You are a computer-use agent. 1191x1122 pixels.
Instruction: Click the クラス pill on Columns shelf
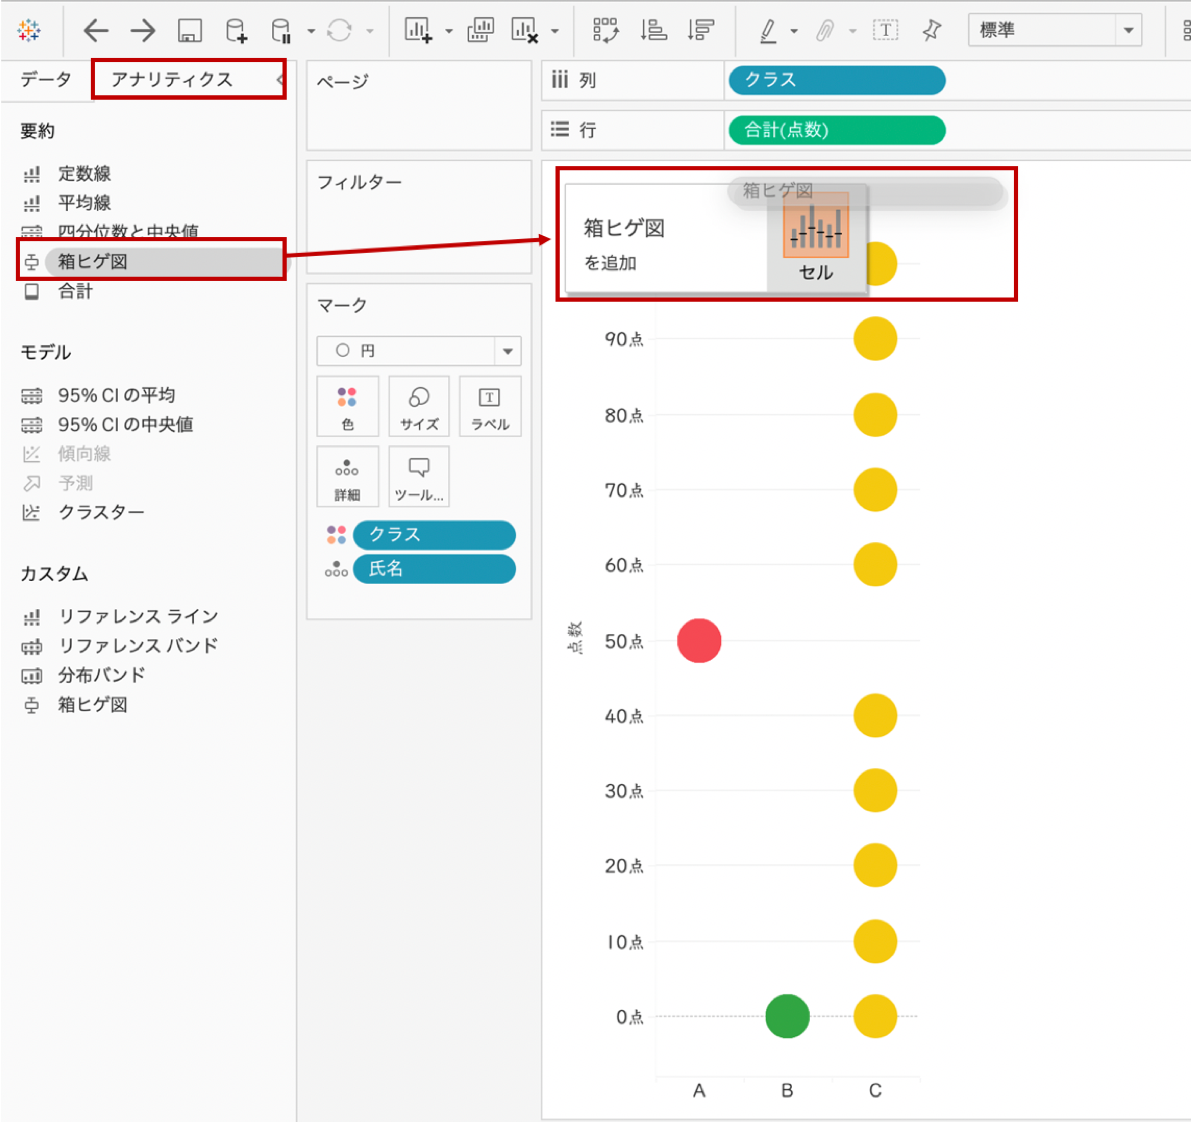tap(837, 80)
